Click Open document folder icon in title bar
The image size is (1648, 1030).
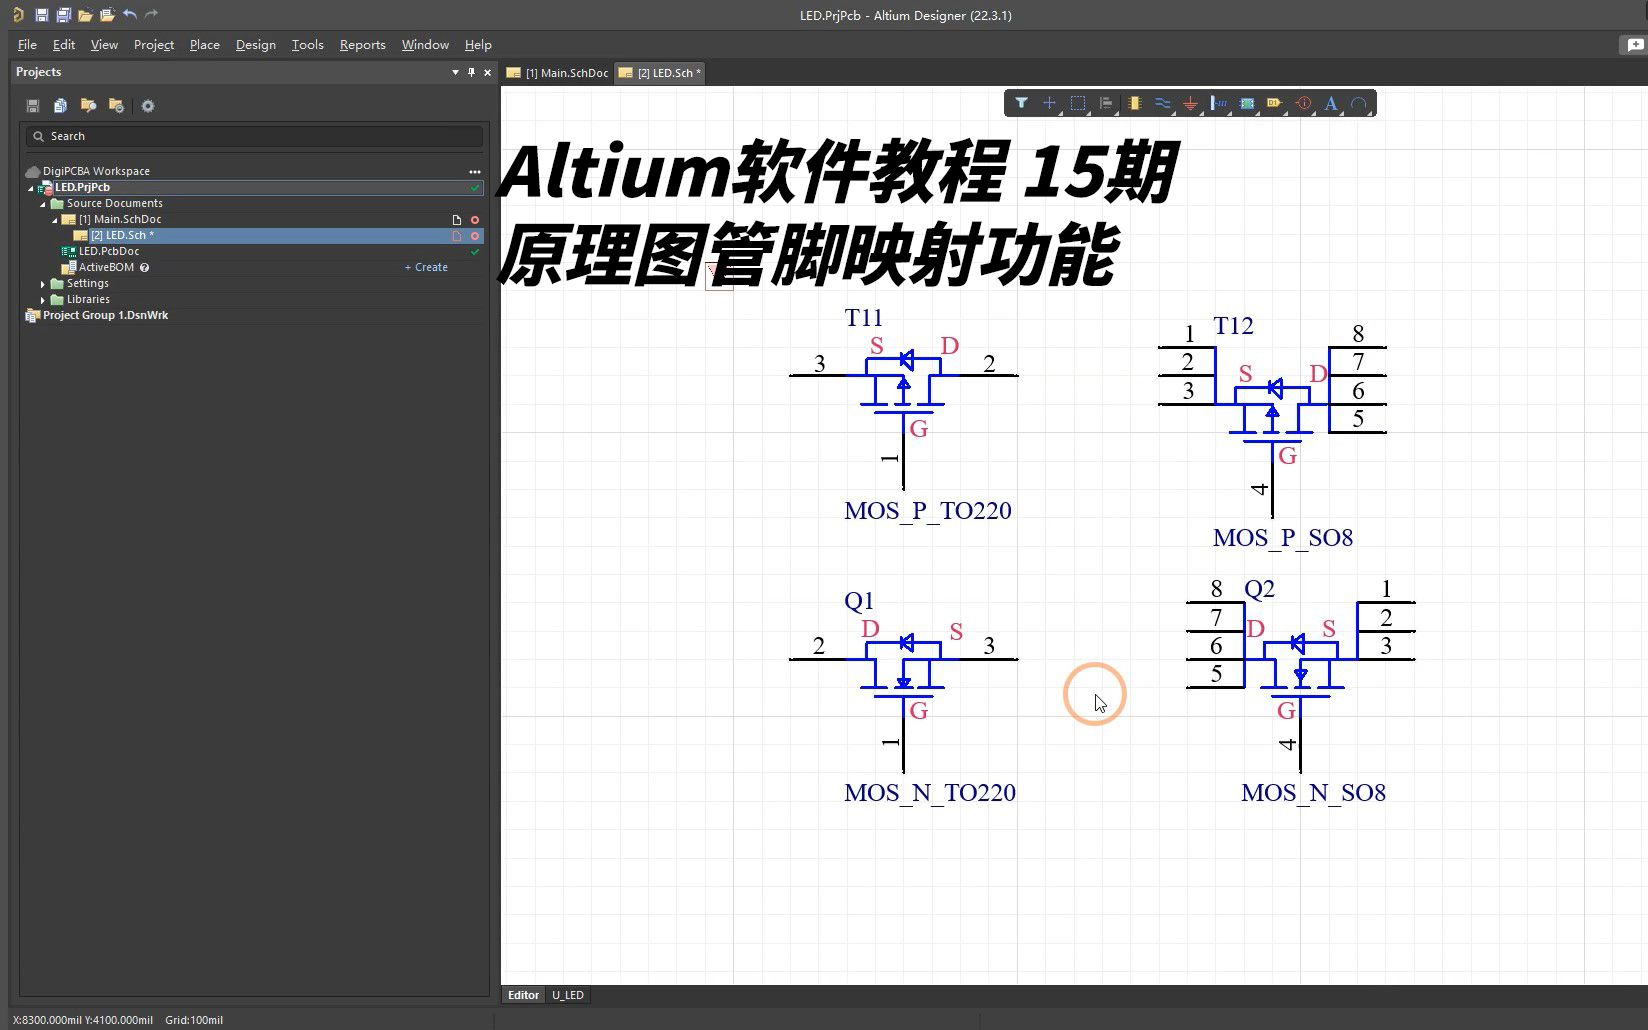tap(85, 15)
